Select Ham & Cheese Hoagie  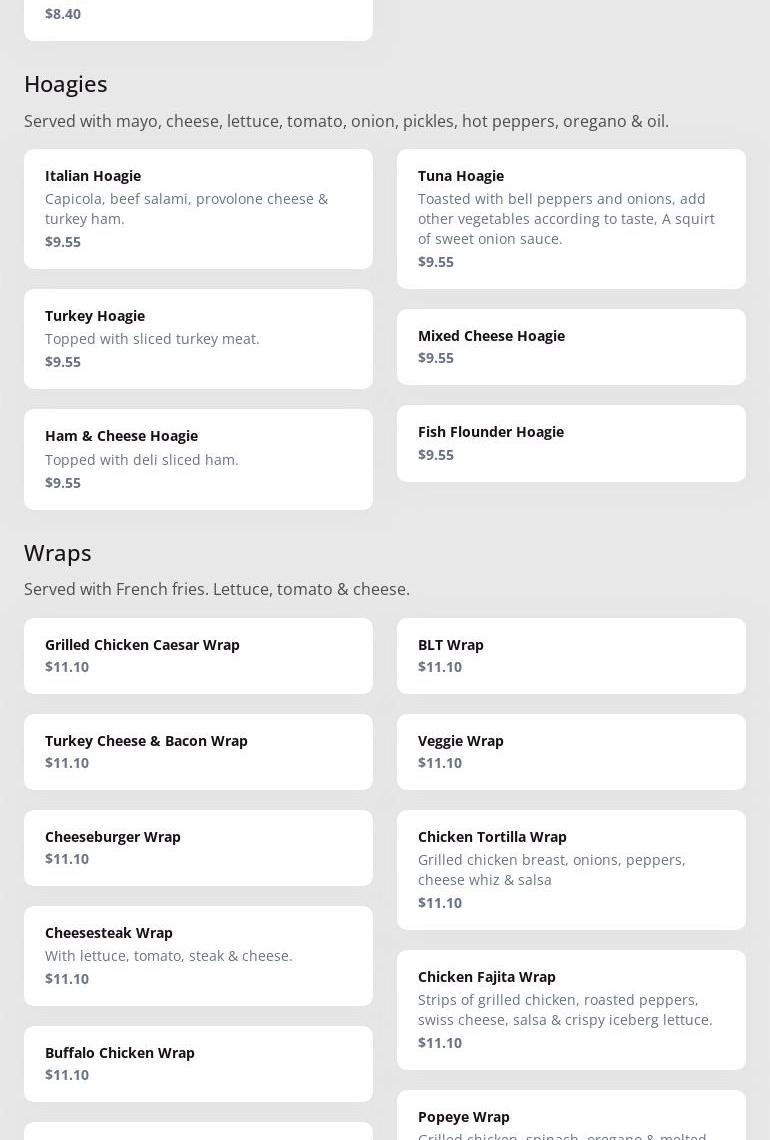198,459
